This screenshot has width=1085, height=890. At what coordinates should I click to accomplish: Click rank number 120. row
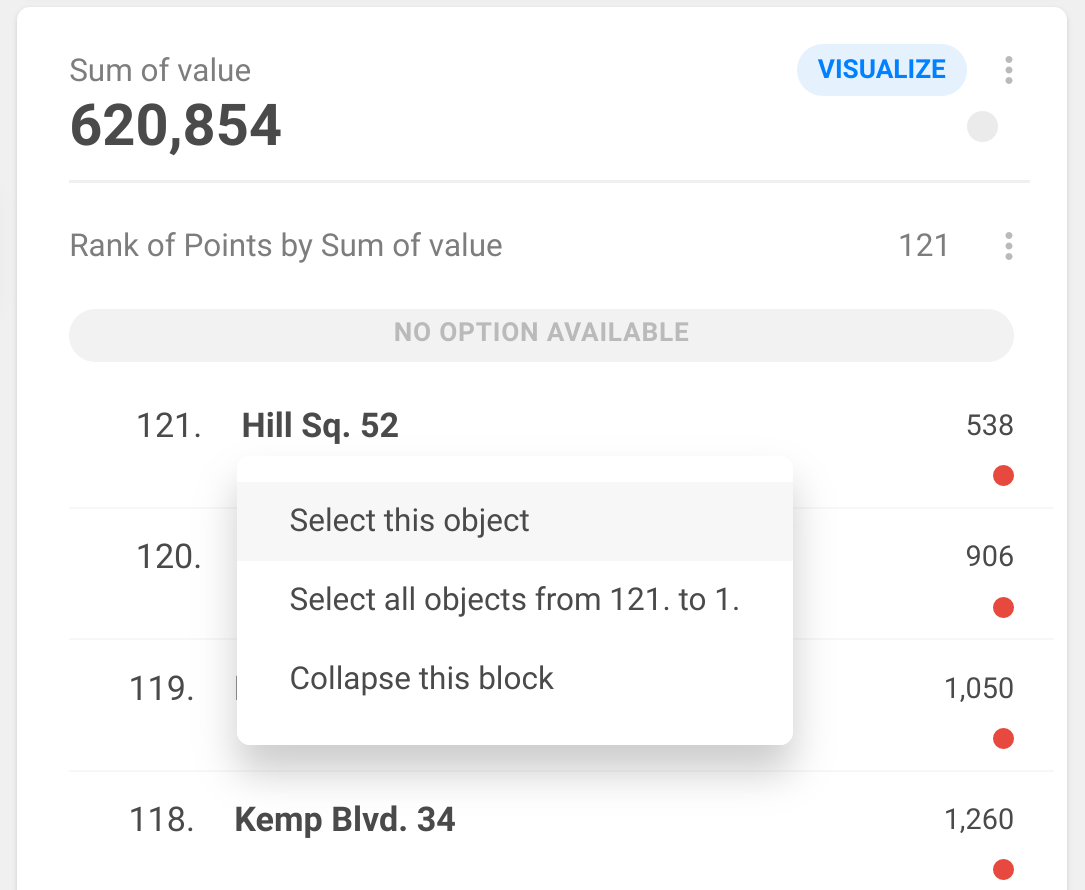[x=169, y=557]
